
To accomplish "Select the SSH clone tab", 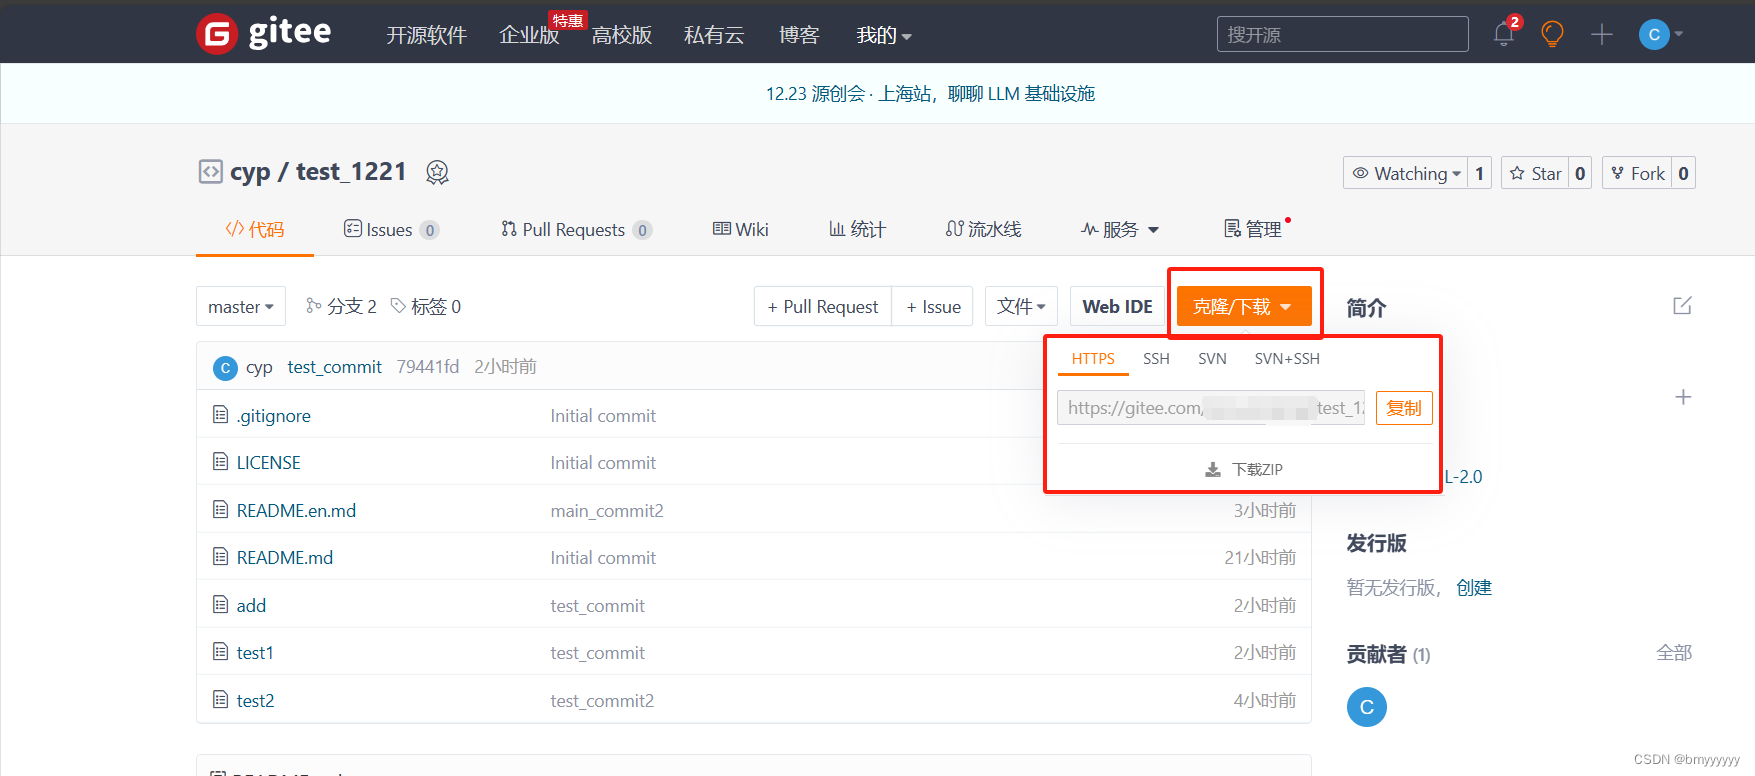I will pos(1156,359).
